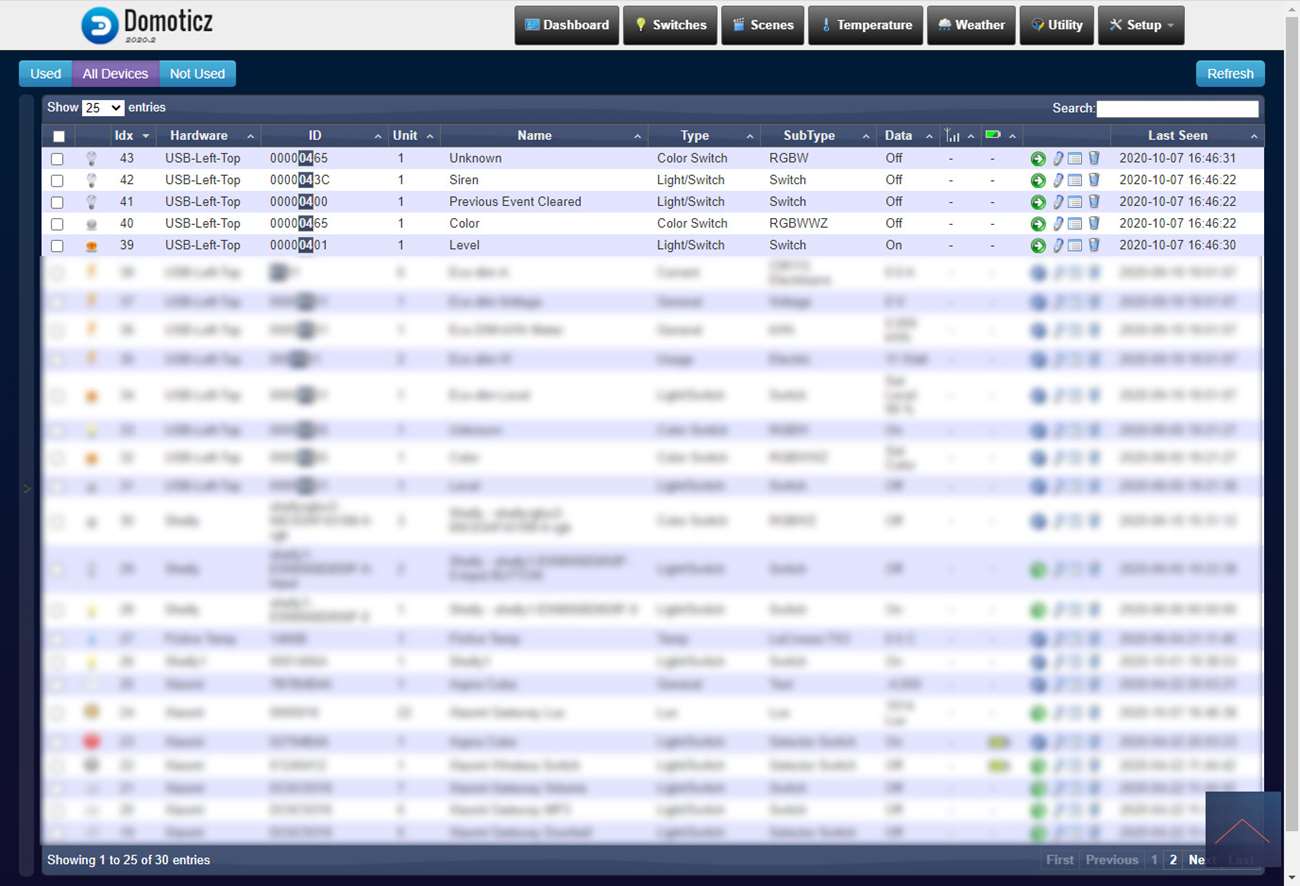1300x886 pixels.
Task: Sort by signal strength column icon
Action: [x=952, y=136]
